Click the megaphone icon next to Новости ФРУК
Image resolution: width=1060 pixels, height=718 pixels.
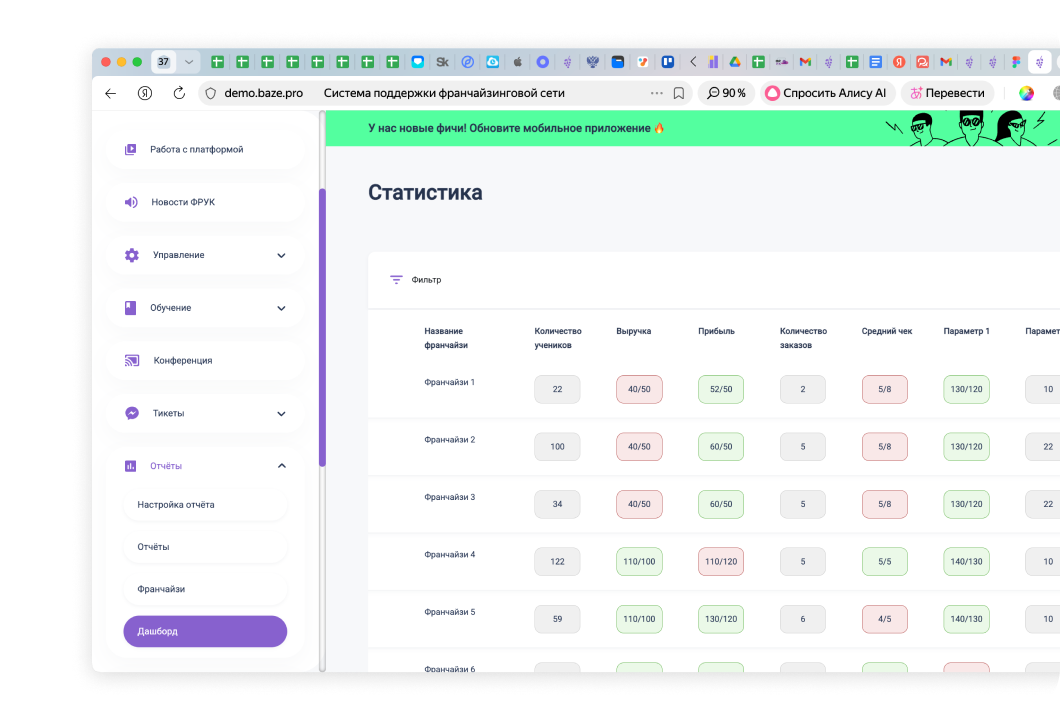[131, 202]
